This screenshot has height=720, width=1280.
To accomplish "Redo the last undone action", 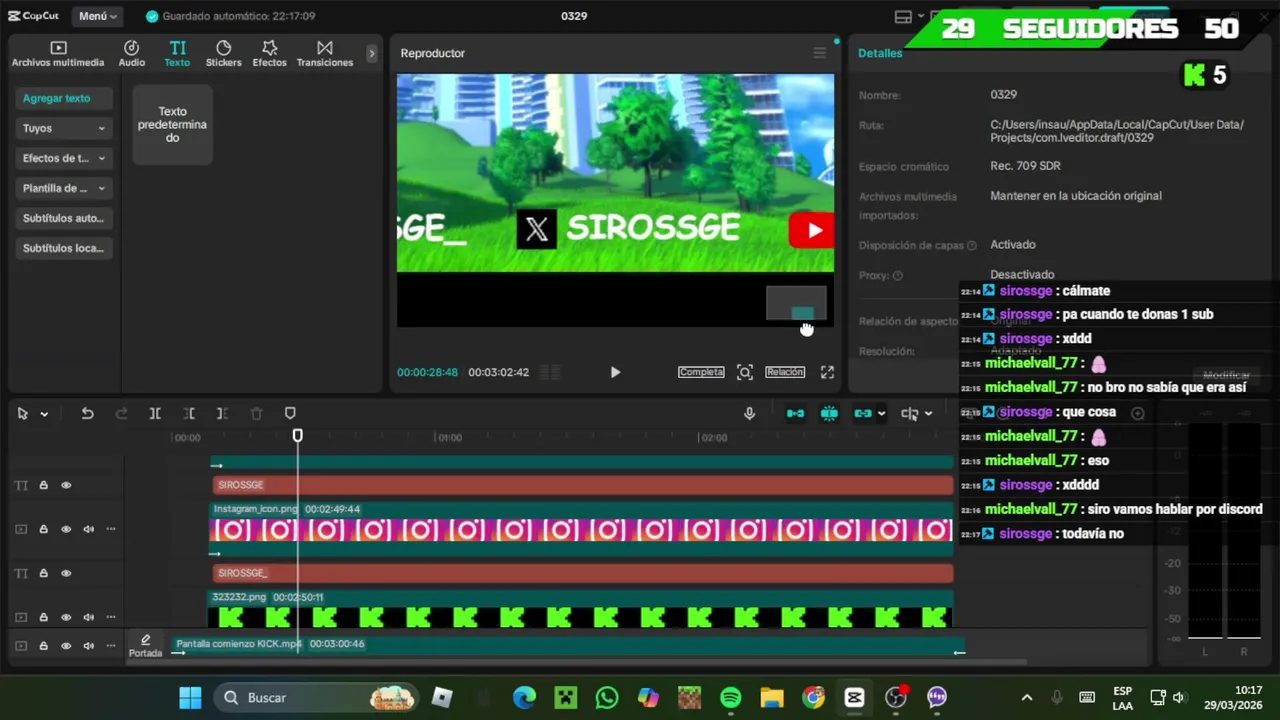I will click(x=121, y=413).
